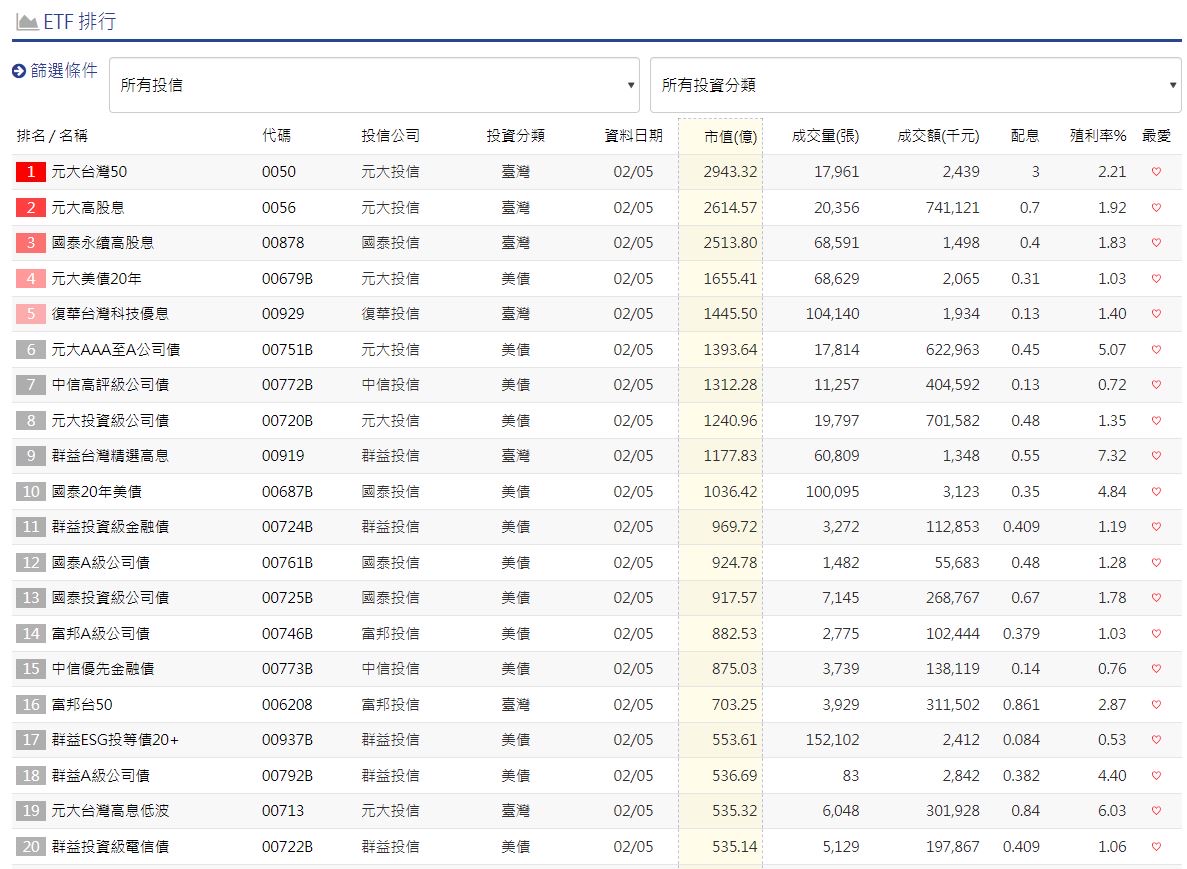Sort by 市值(億) column header
1187x869 pixels.
(729, 136)
